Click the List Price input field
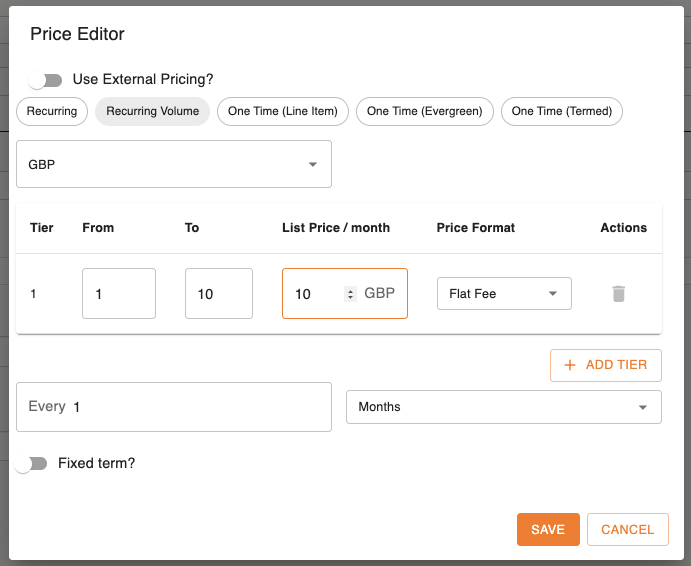The image size is (691, 566). click(315, 294)
